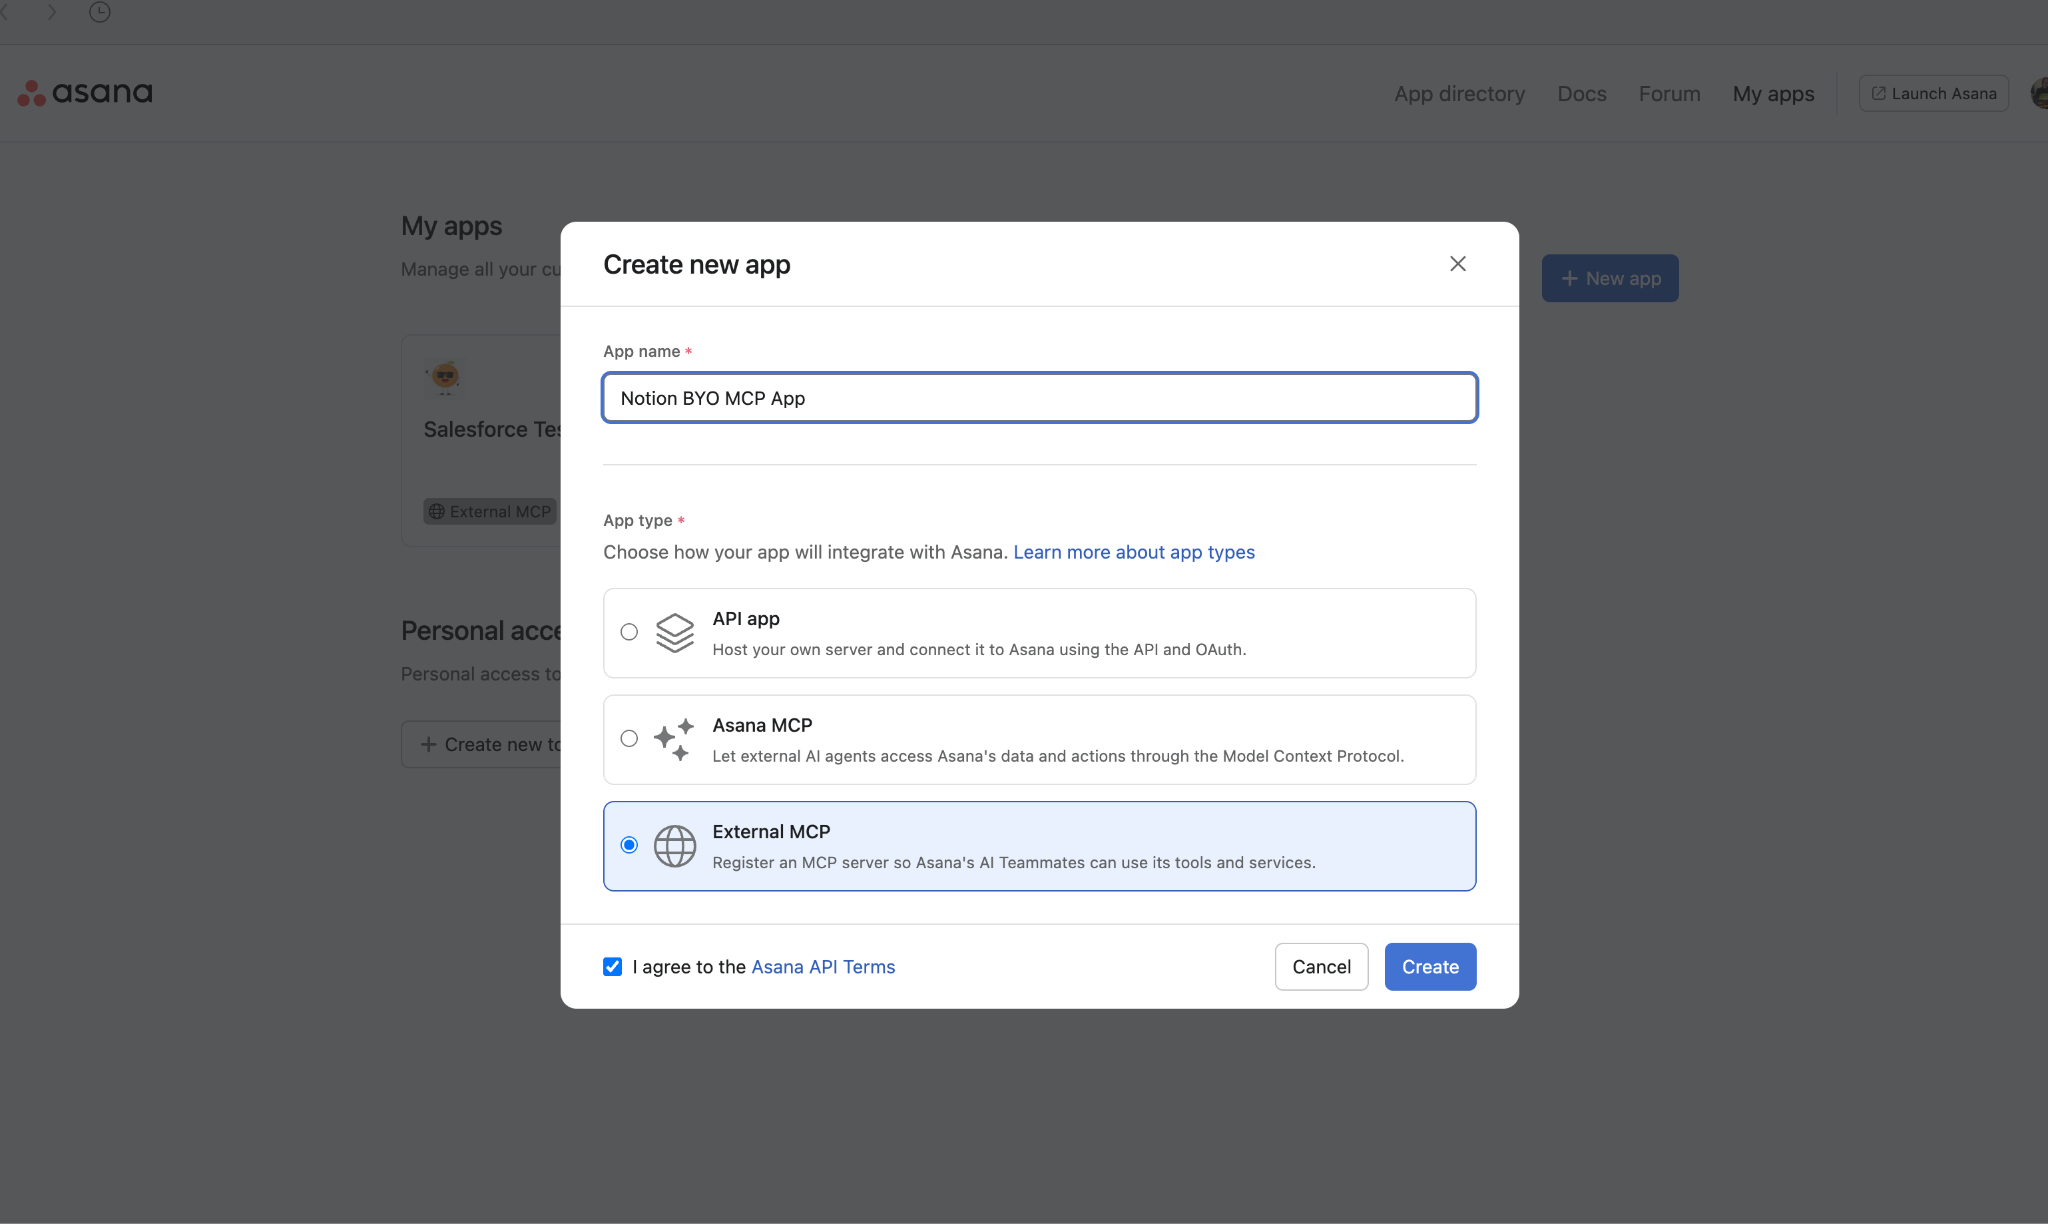This screenshot has width=2048, height=1224.
Task: Uncheck the agree to API Terms checkbox
Action: [613, 967]
